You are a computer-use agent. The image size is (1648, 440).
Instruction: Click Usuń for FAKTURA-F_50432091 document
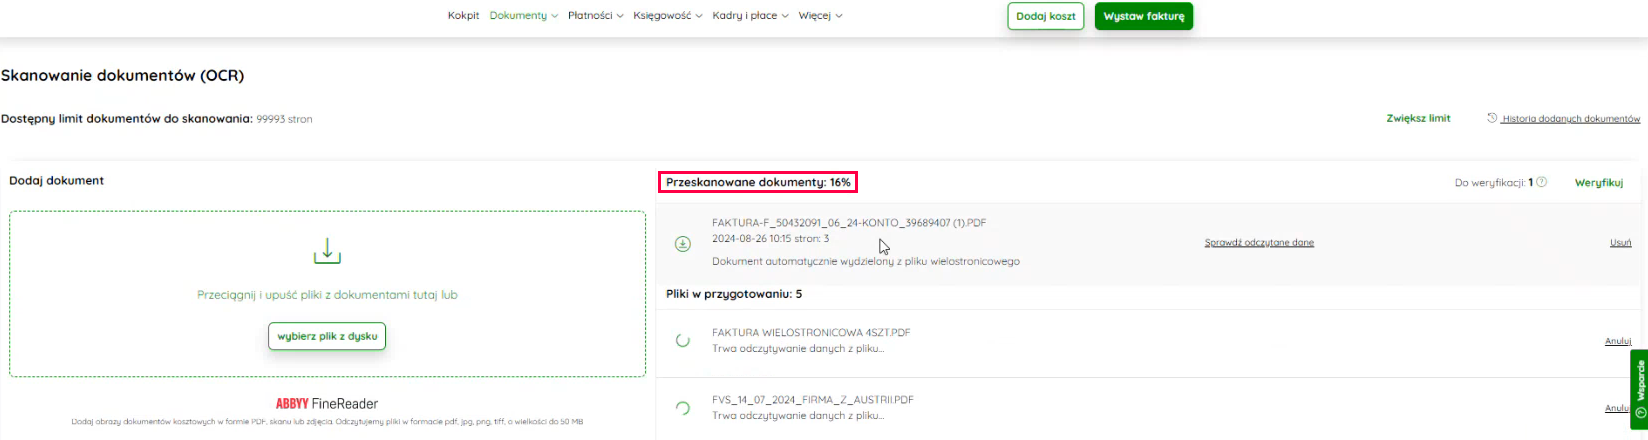coord(1621,242)
